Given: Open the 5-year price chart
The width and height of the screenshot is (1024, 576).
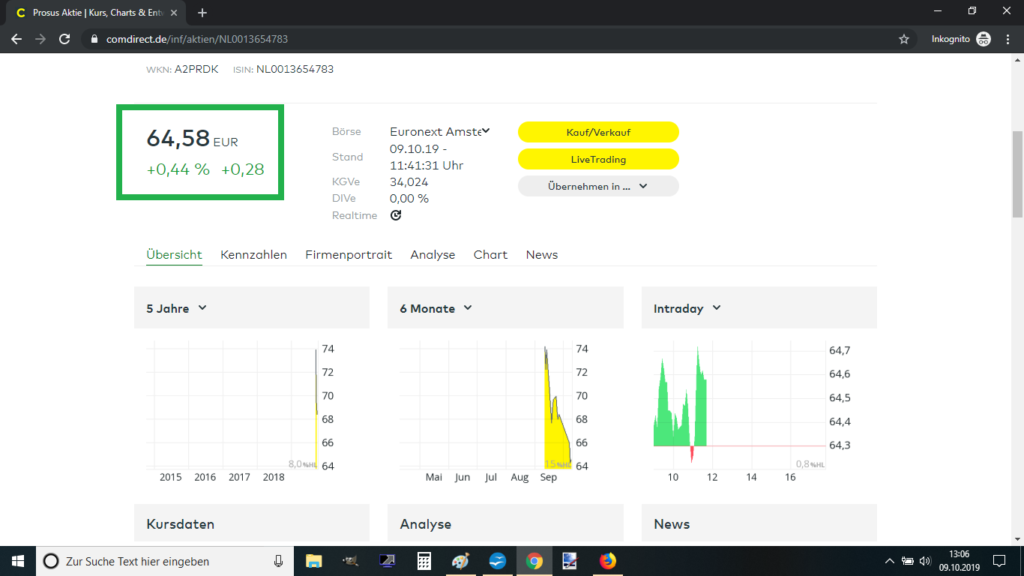Looking at the screenshot, I should 241,411.
